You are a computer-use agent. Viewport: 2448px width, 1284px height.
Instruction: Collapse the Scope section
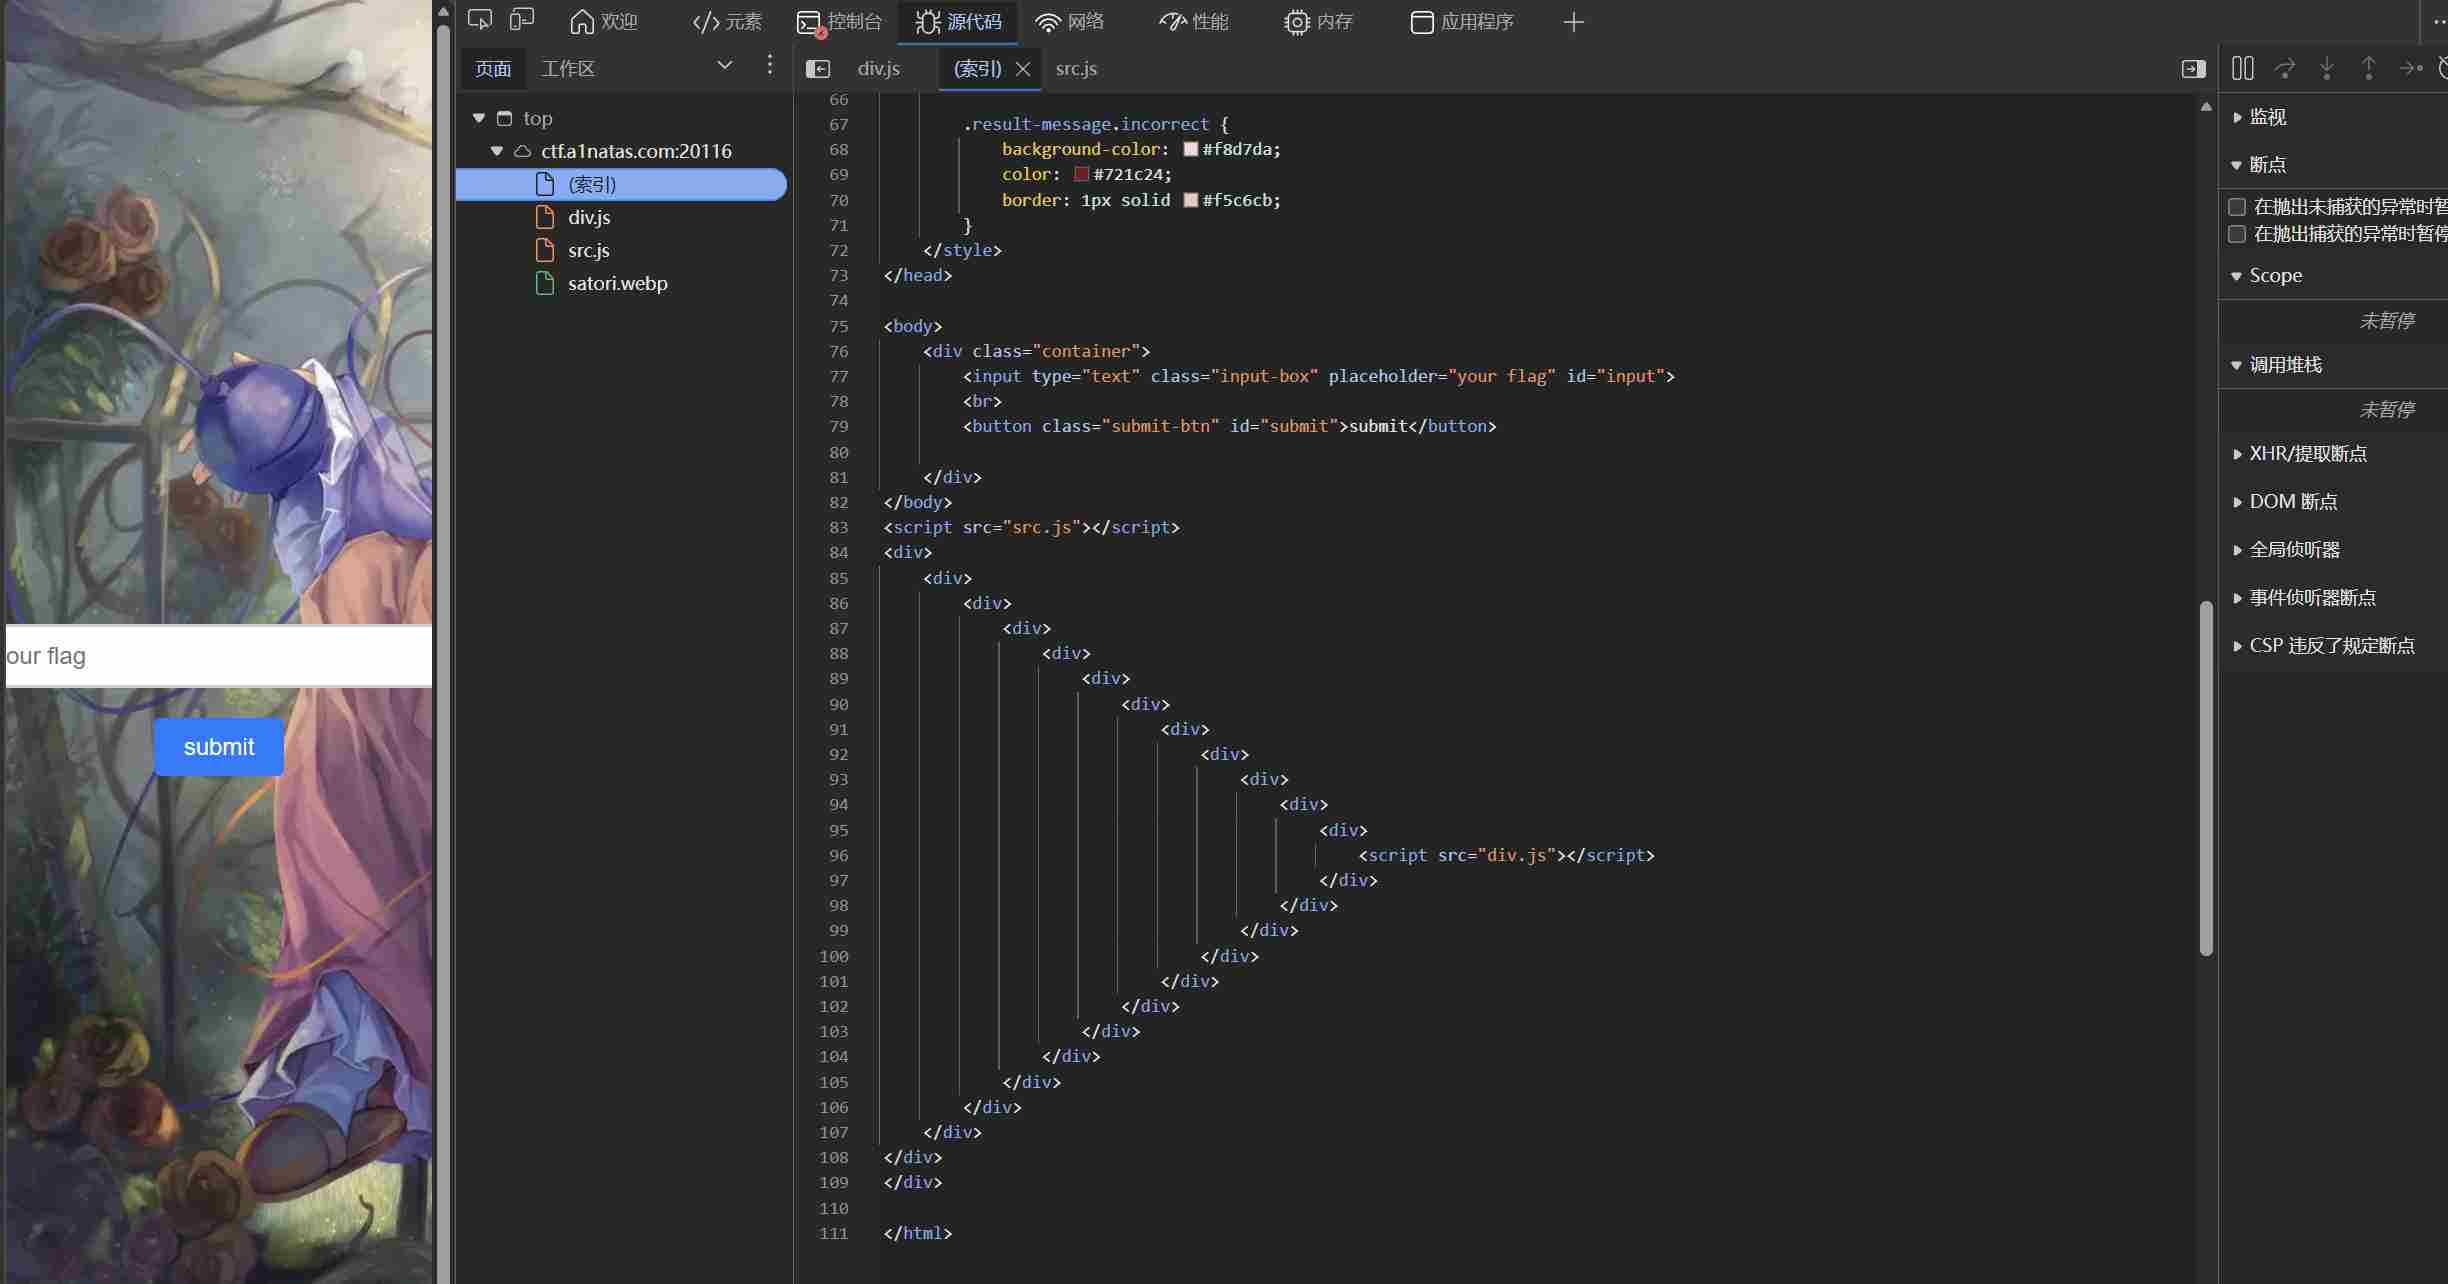point(2237,276)
